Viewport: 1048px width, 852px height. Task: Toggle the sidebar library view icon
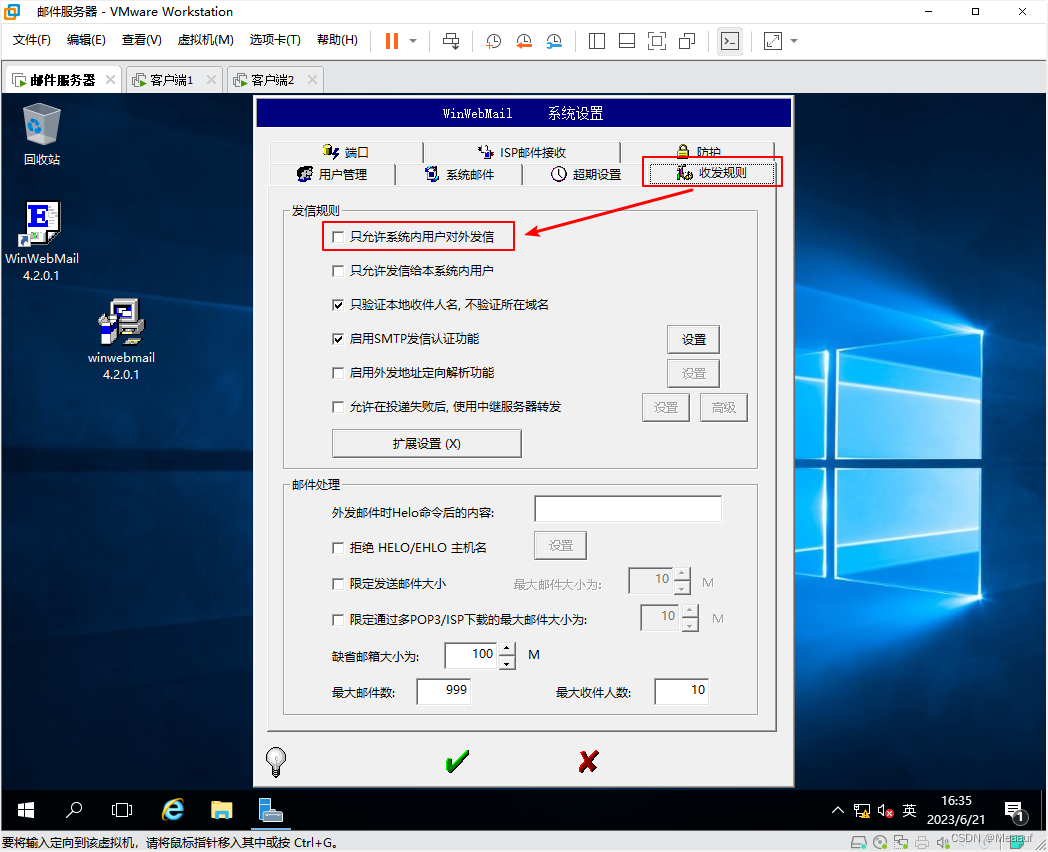pyautogui.click(x=597, y=41)
